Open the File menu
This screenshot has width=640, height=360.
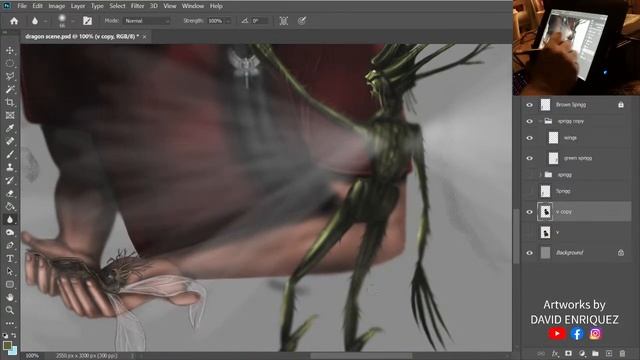click(22, 6)
